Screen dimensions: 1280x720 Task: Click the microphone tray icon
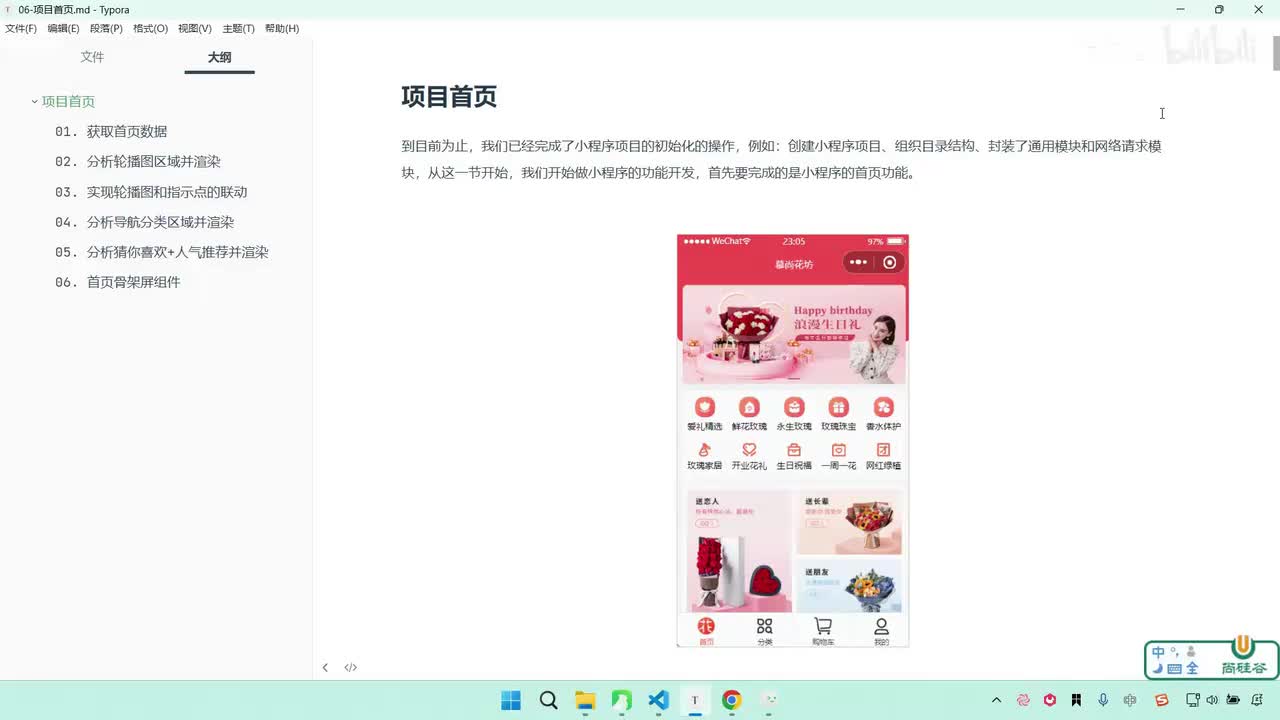pos(1103,700)
